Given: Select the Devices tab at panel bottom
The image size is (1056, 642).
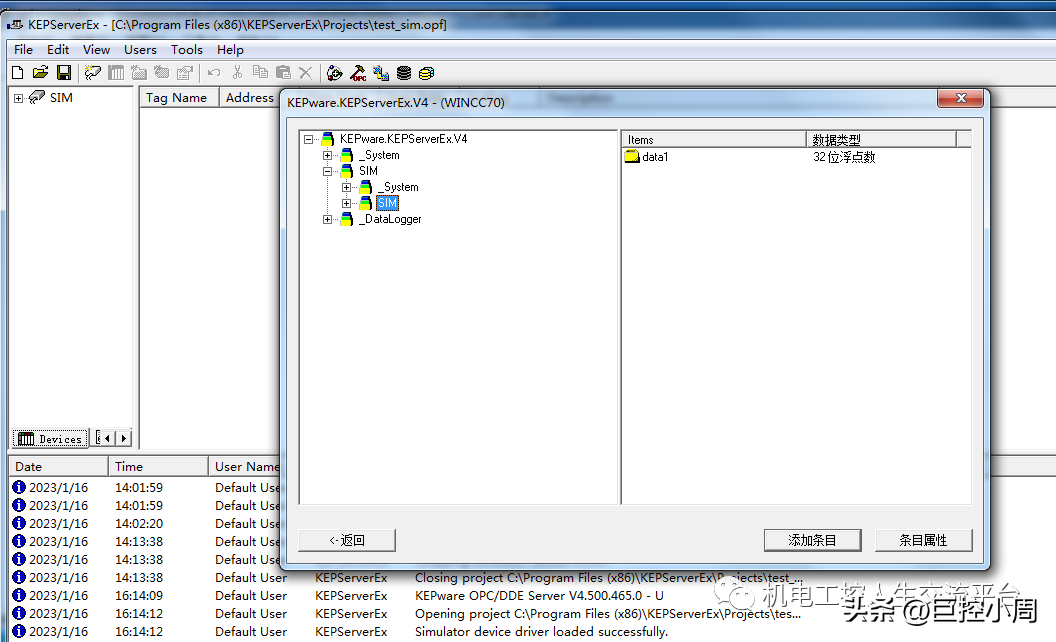Looking at the screenshot, I should (x=51, y=439).
